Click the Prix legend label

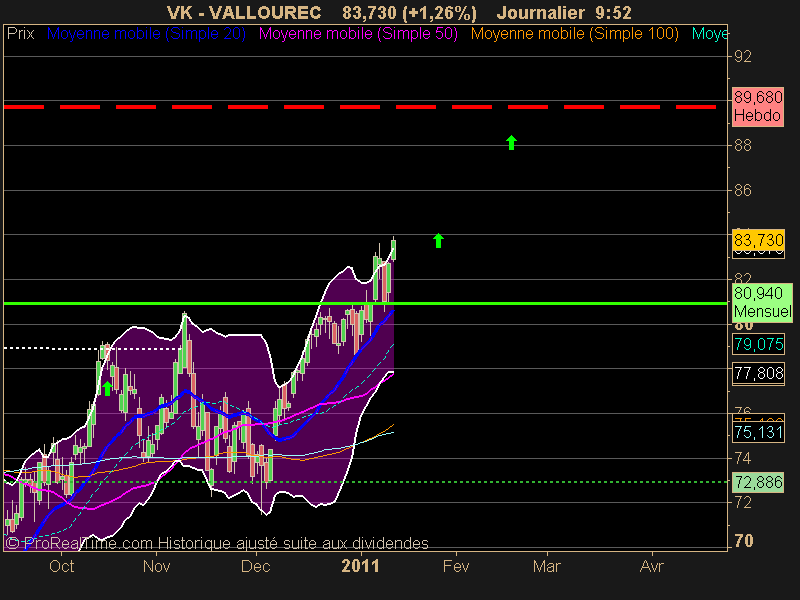(20, 34)
